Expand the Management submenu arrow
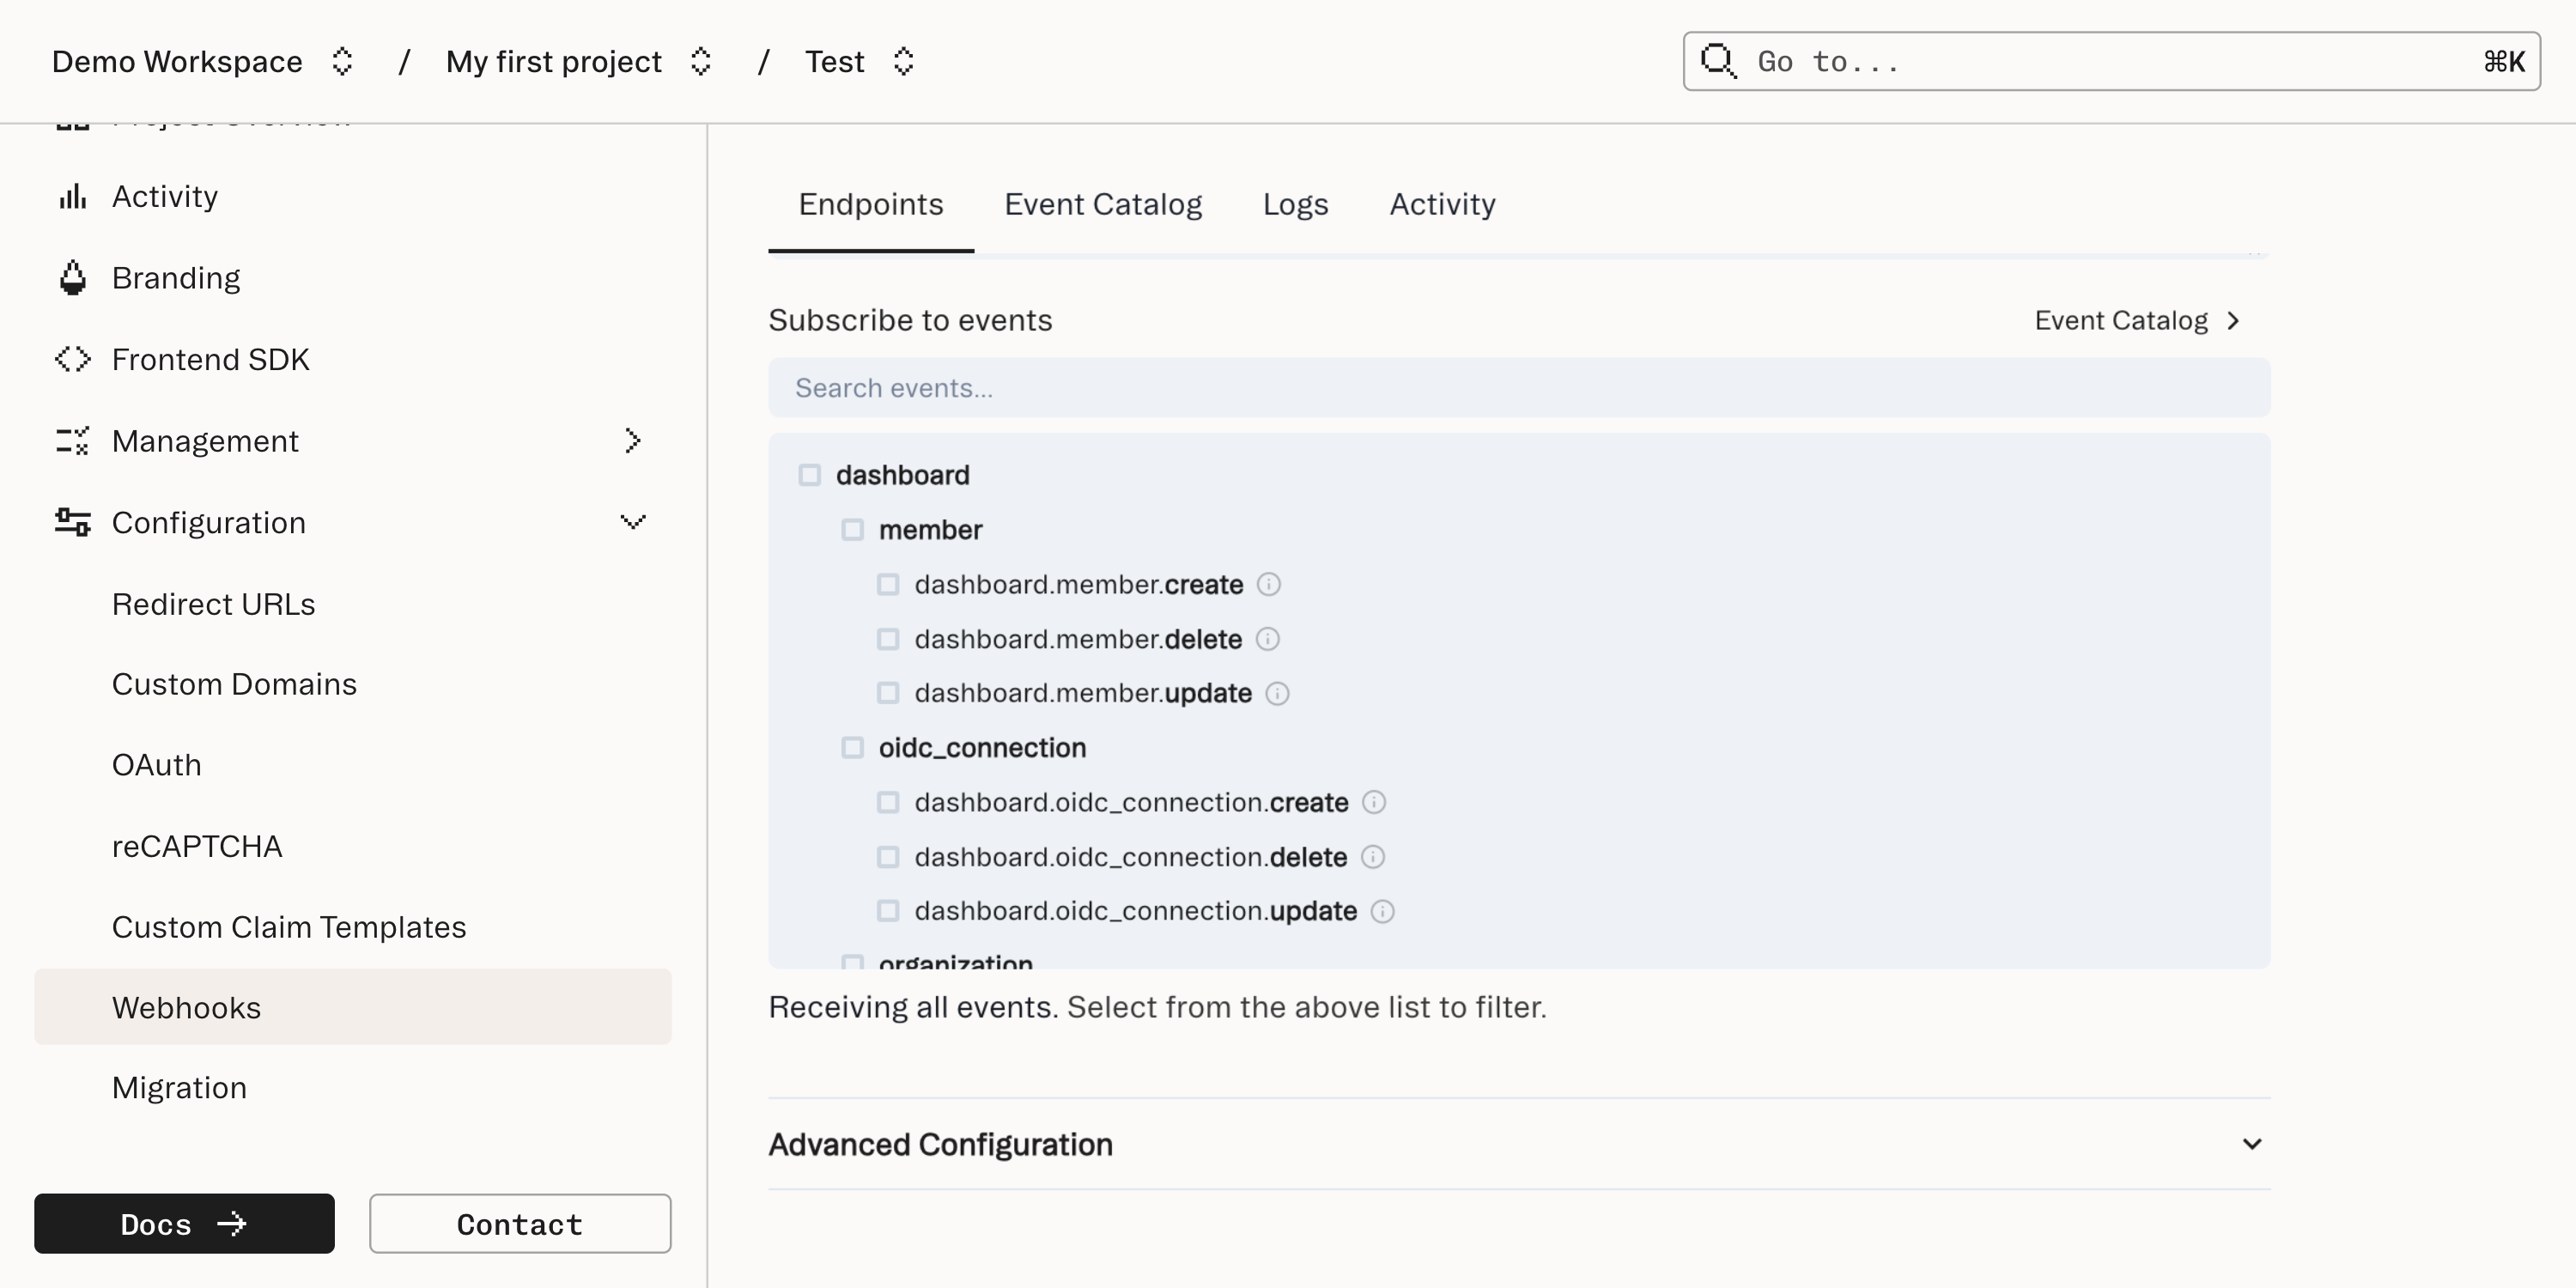Viewport: 2576px width, 1288px height. click(x=633, y=440)
